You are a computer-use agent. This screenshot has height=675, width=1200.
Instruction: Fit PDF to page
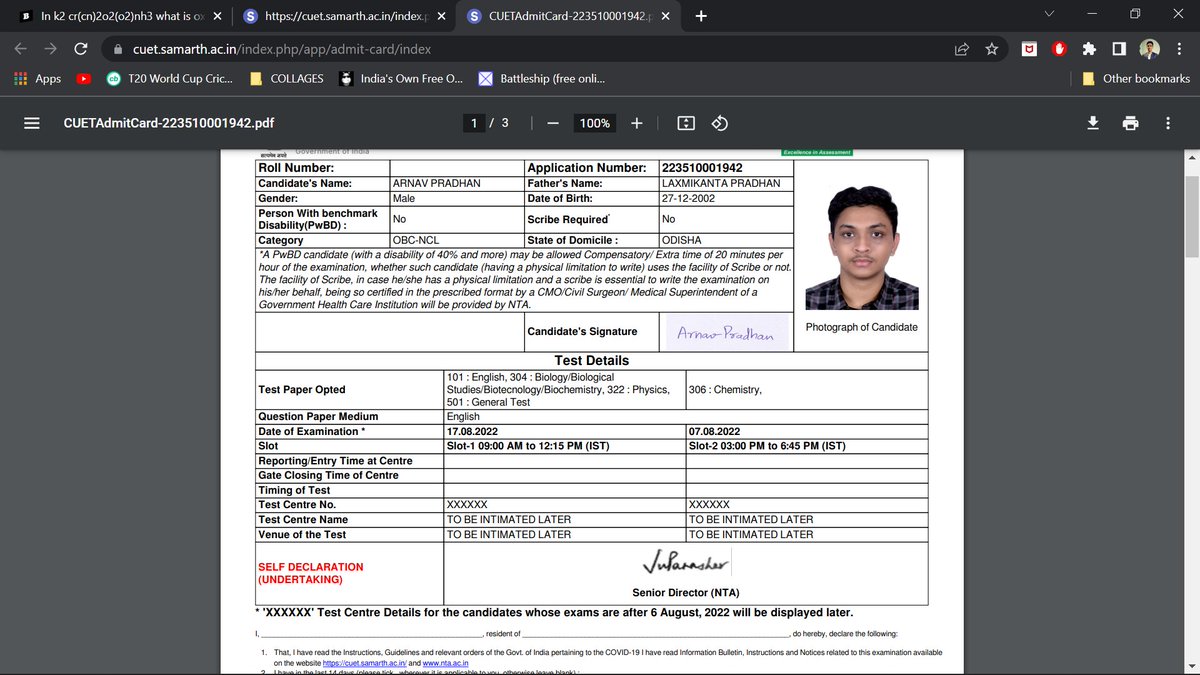point(686,123)
